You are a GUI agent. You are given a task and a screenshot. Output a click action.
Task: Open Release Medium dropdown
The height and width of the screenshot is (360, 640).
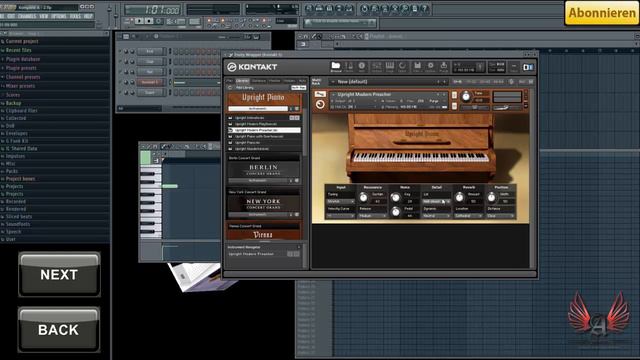373,216
